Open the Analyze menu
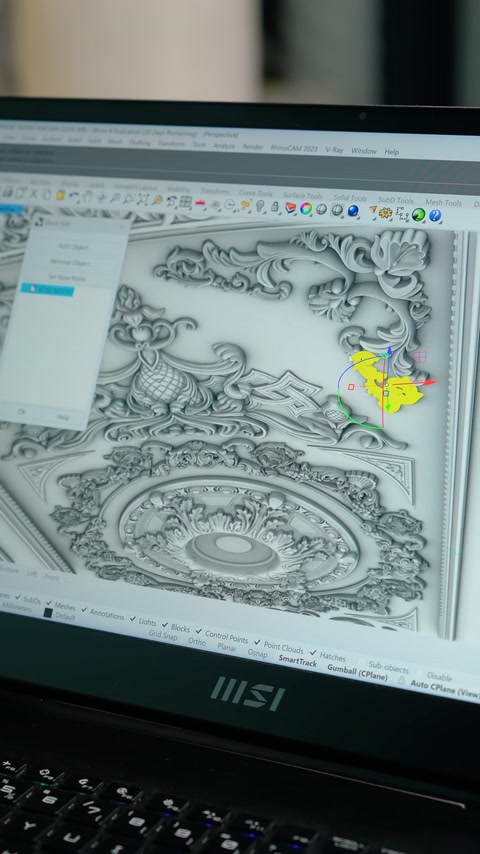 click(x=224, y=146)
